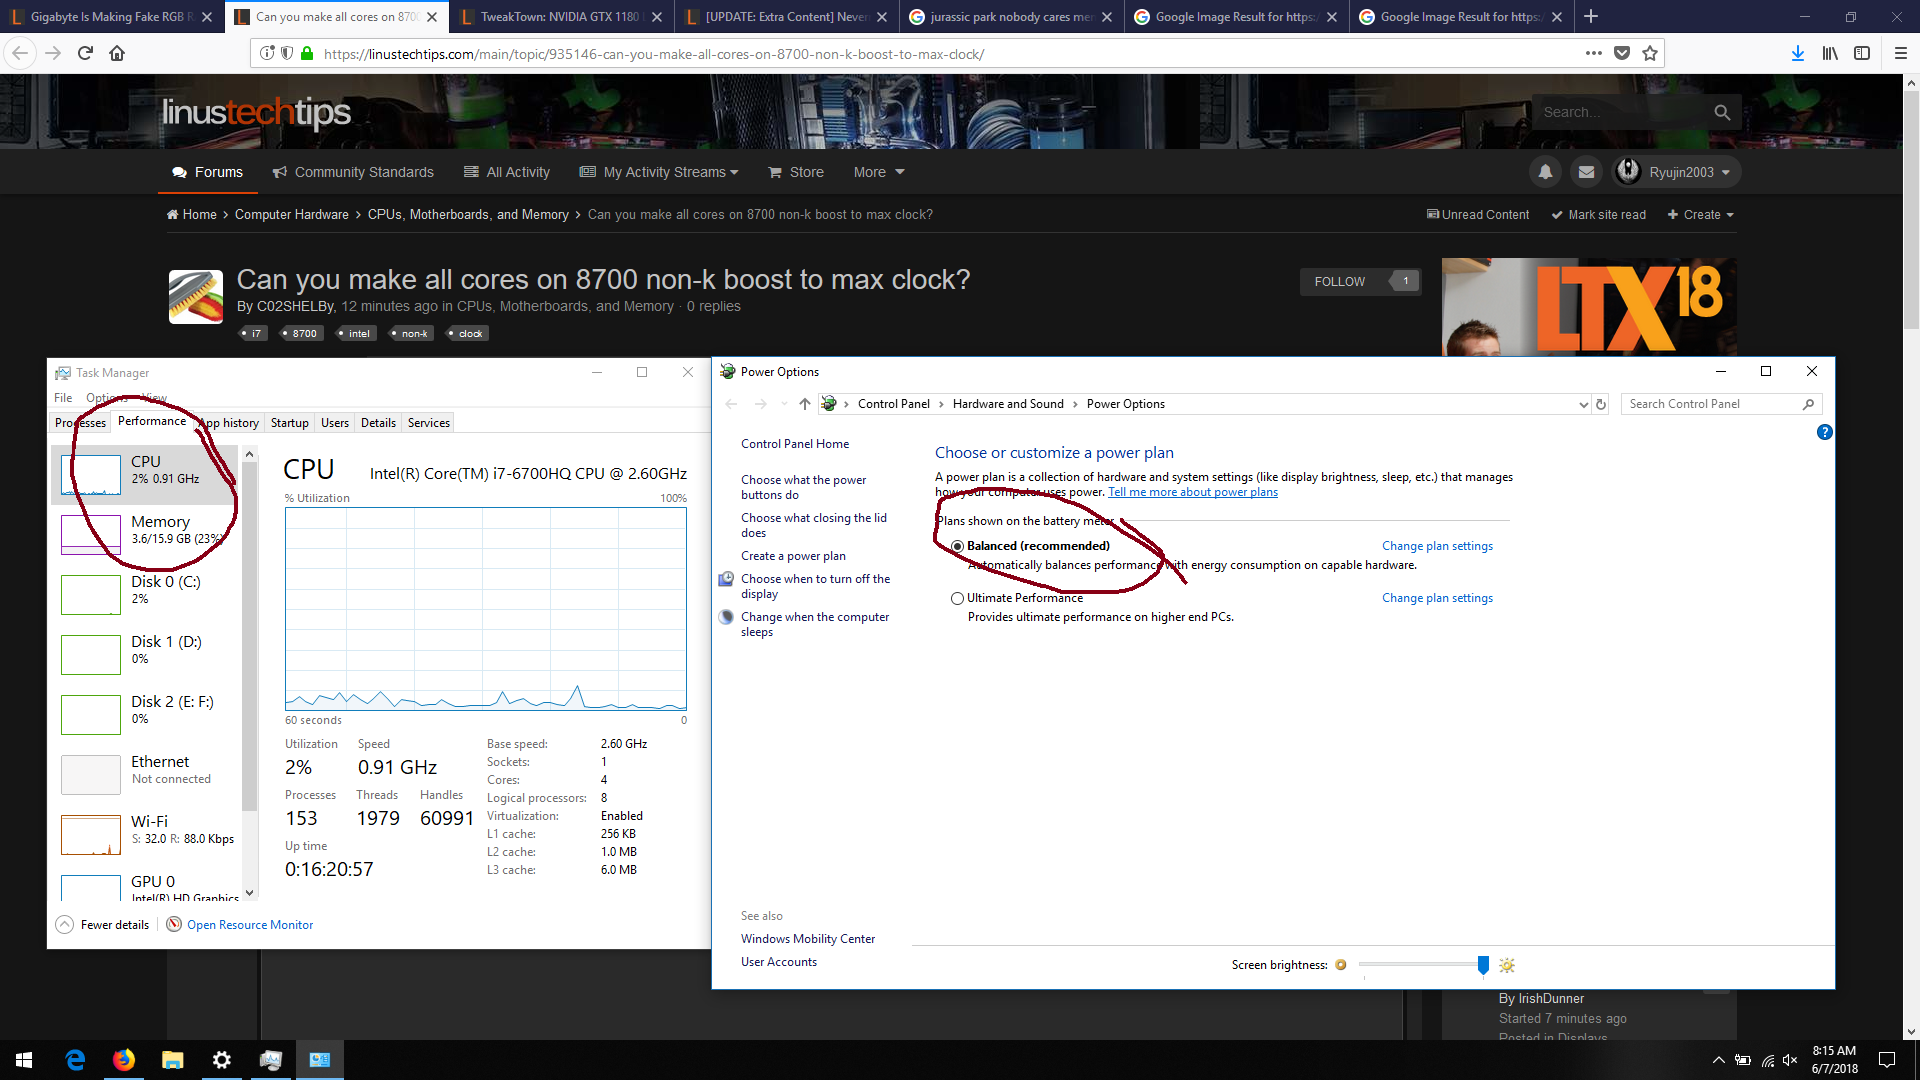Expand the More menu in forum navbar
The image size is (1920, 1080).
(879, 172)
